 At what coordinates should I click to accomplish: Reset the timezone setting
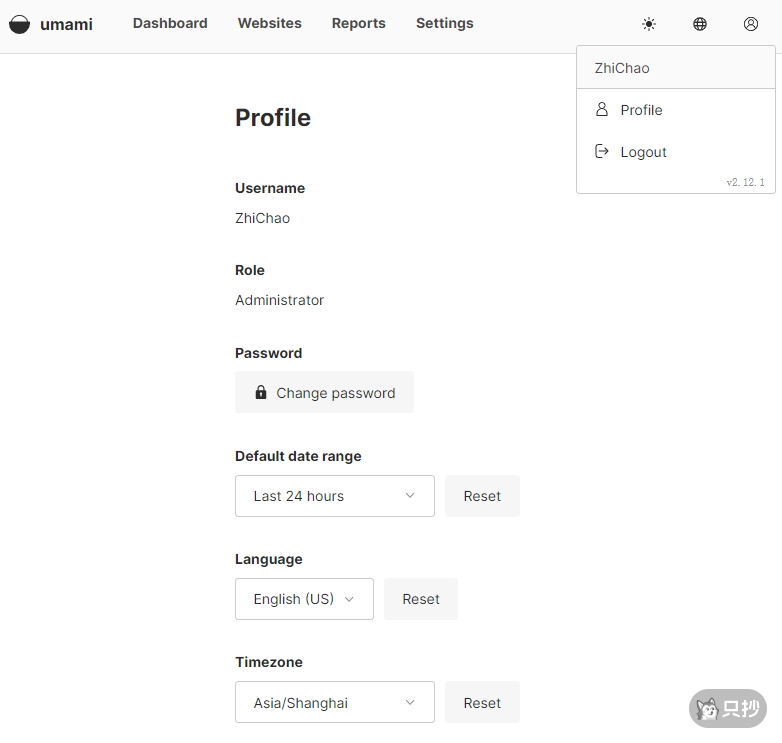482,703
